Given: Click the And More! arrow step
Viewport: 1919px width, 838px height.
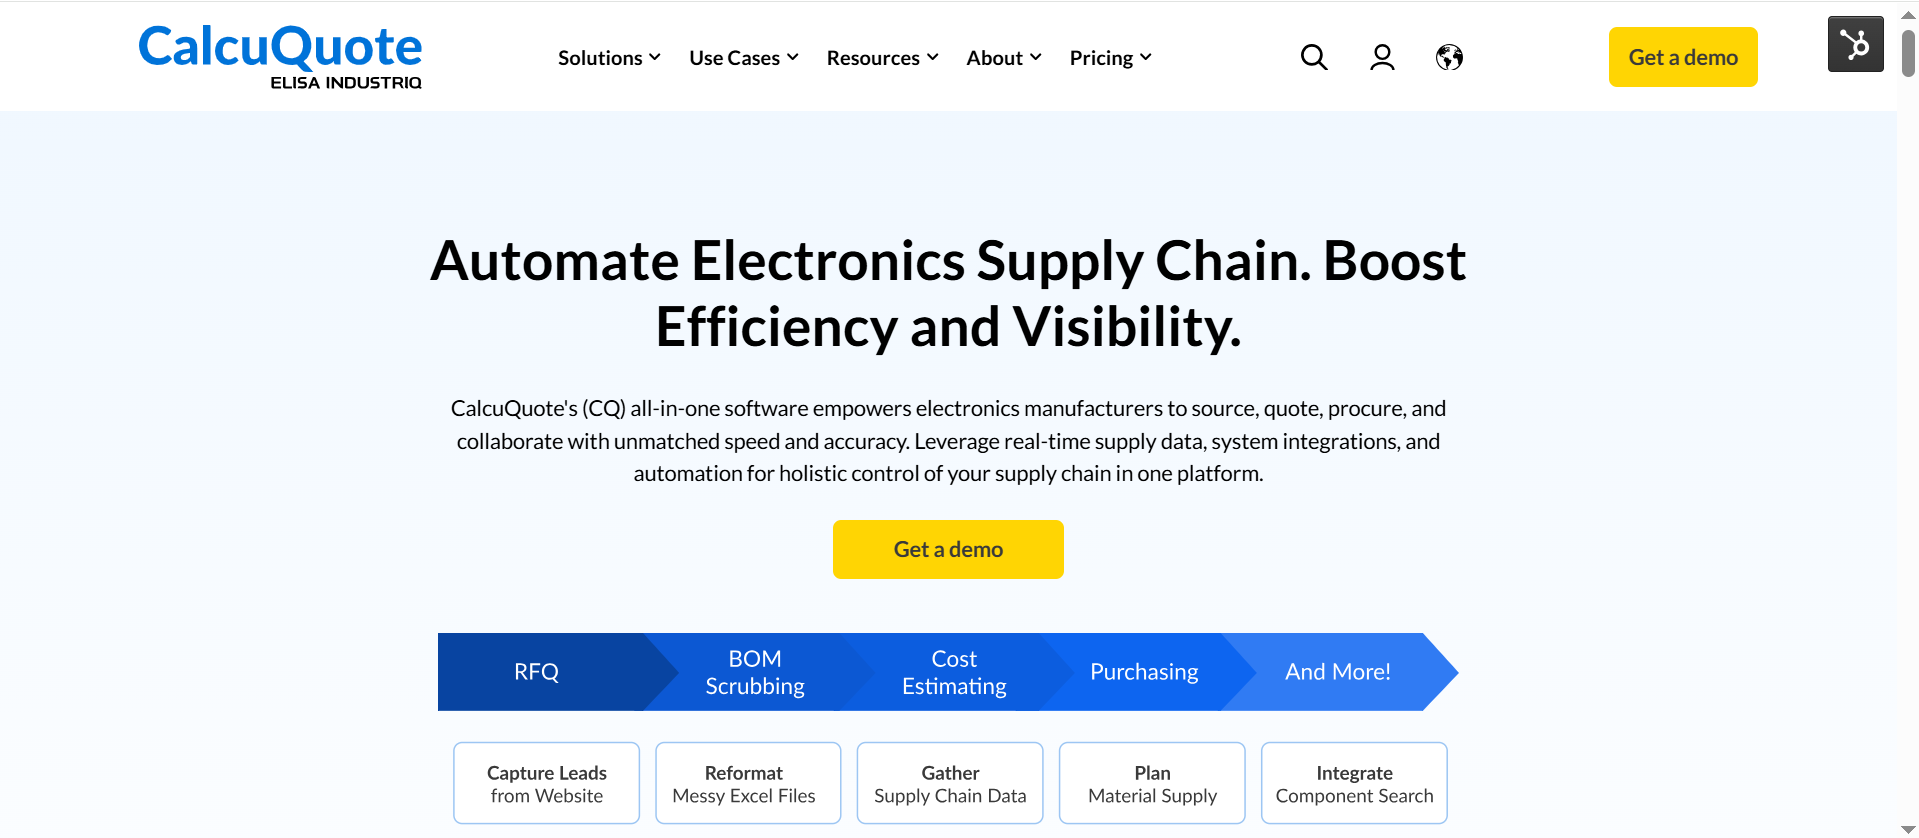Looking at the screenshot, I should (1337, 672).
